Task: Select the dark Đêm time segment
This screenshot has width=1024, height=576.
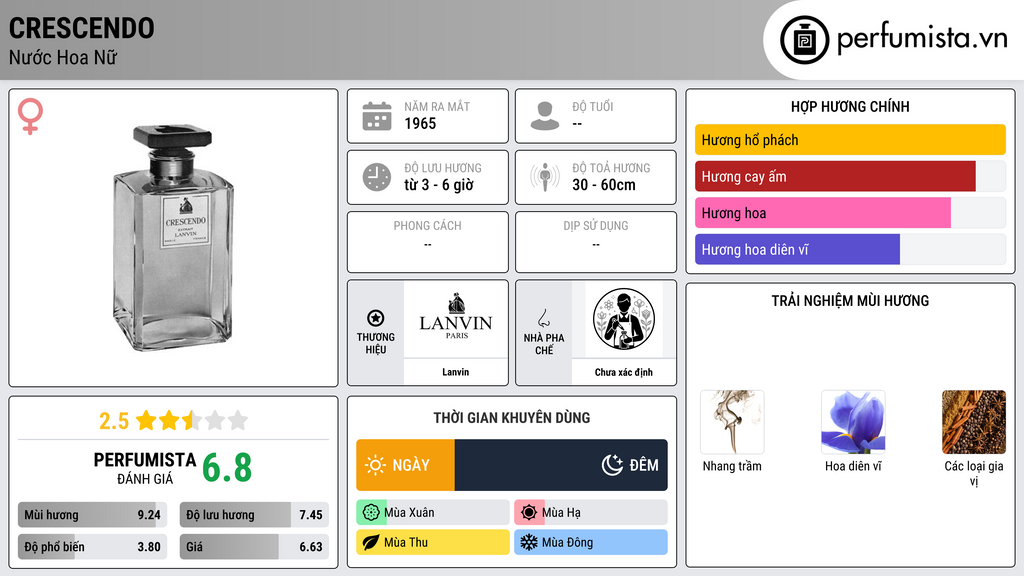Action: pyautogui.click(x=561, y=465)
